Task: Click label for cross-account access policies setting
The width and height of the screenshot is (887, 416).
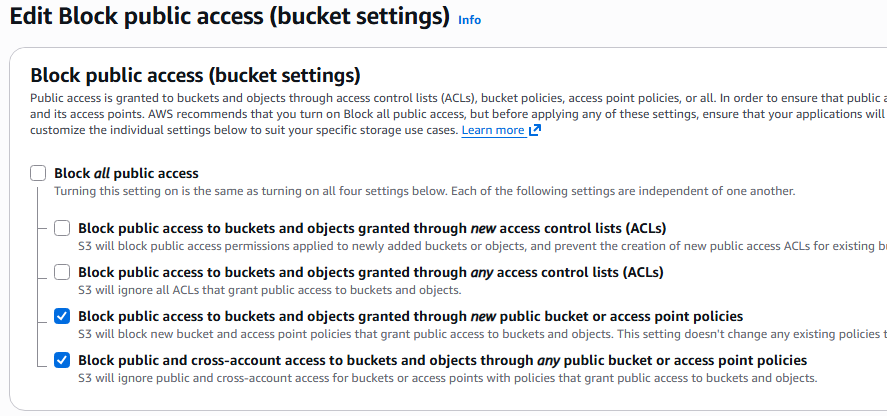Action: click(442, 360)
